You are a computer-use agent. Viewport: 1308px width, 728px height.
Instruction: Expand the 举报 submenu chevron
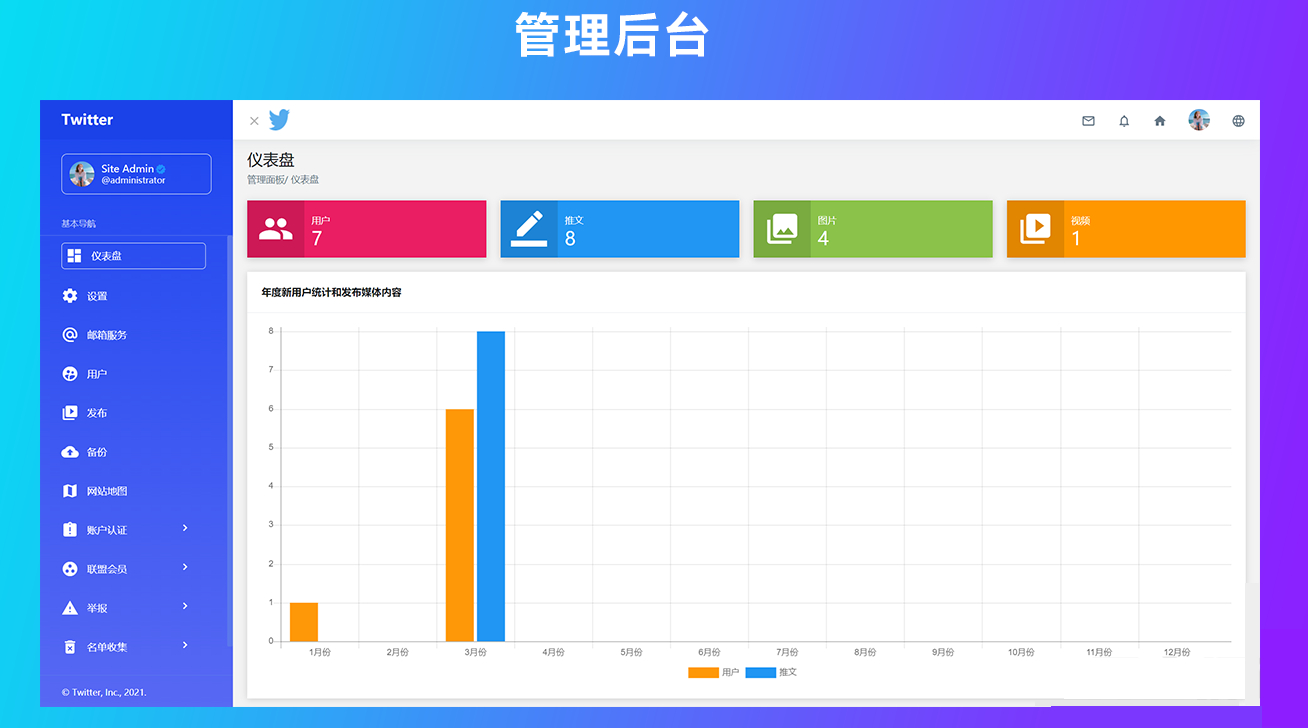click(185, 606)
